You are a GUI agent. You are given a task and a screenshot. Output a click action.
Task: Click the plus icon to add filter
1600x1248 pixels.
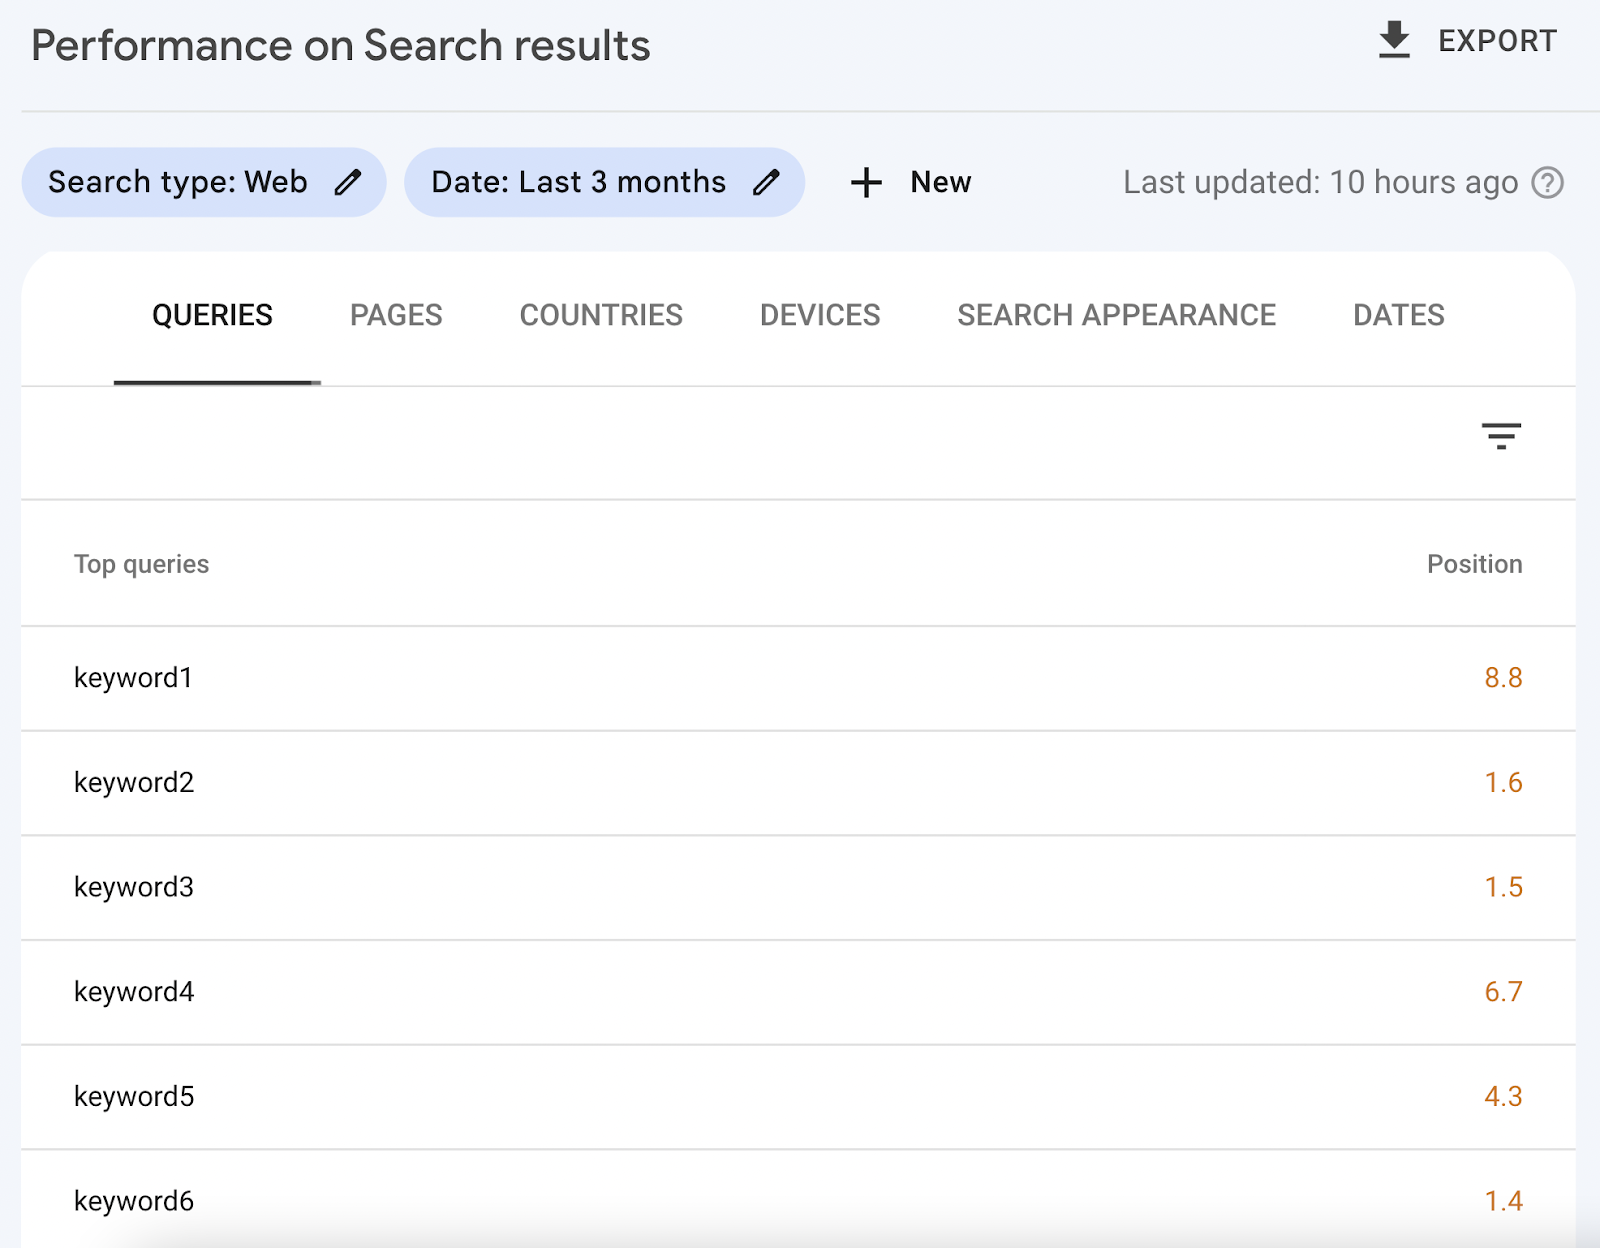tap(866, 182)
